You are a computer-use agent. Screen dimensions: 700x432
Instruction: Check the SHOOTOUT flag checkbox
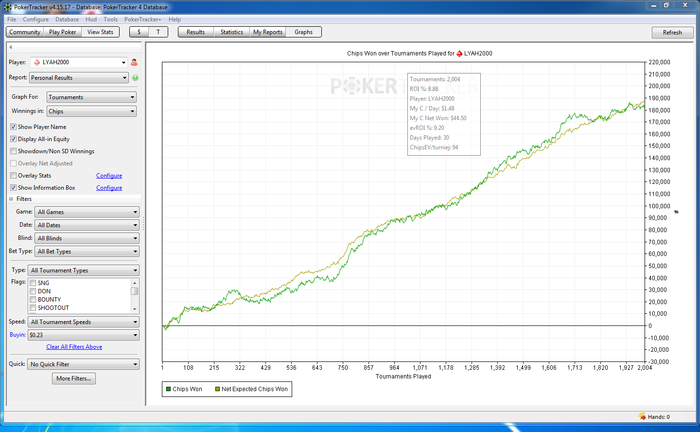click(33, 308)
